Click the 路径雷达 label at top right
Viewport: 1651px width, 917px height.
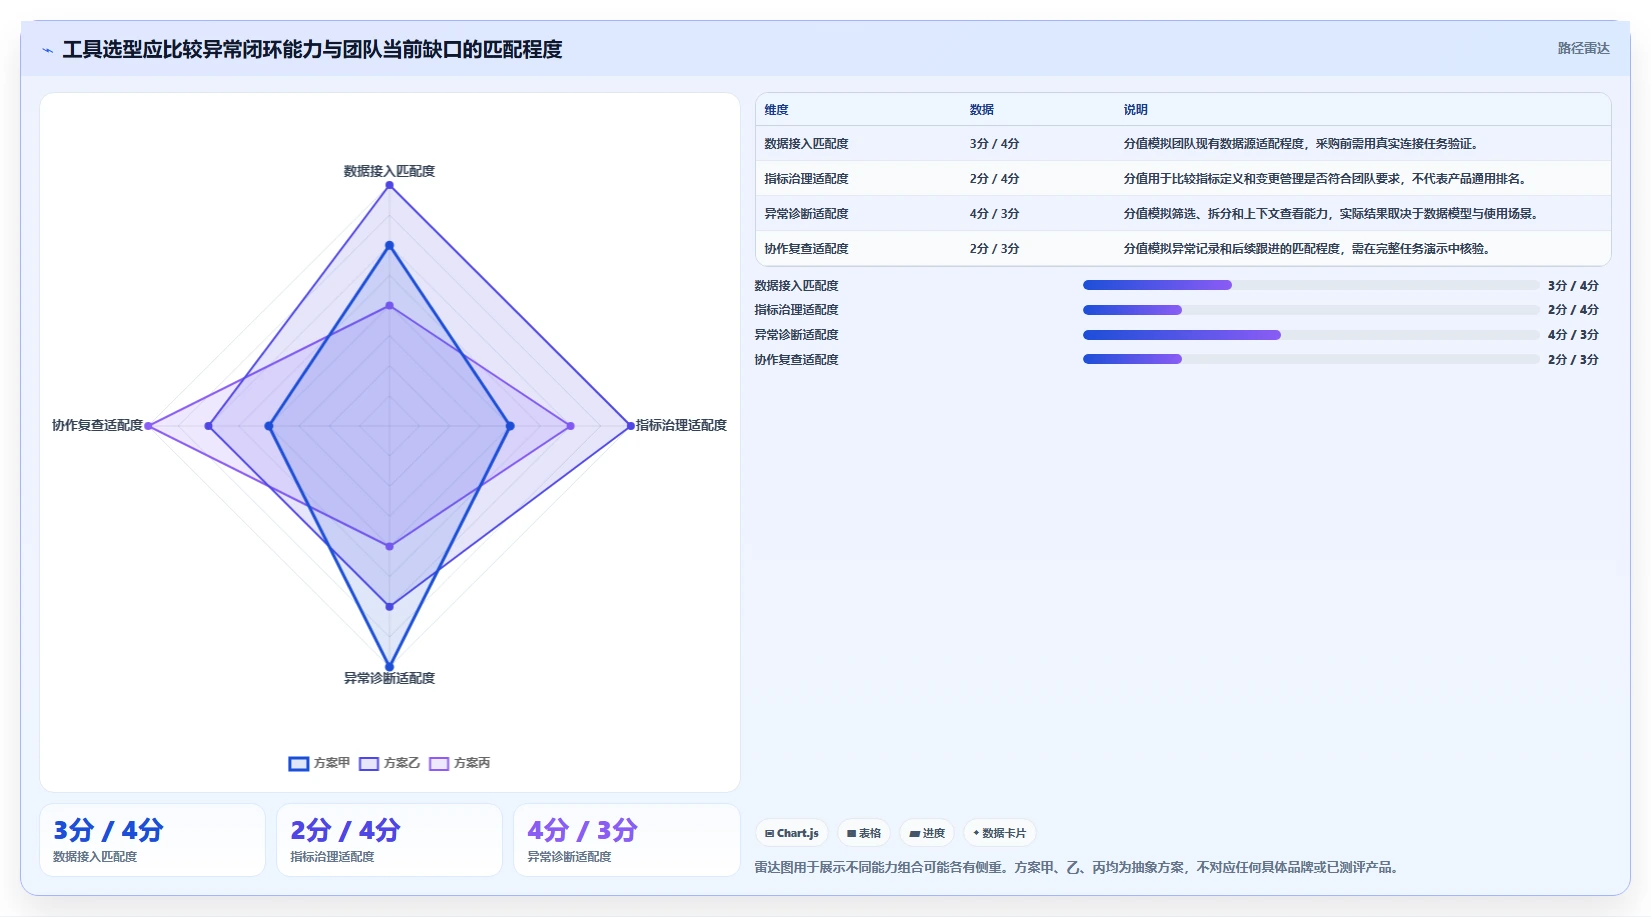[x=1584, y=48]
